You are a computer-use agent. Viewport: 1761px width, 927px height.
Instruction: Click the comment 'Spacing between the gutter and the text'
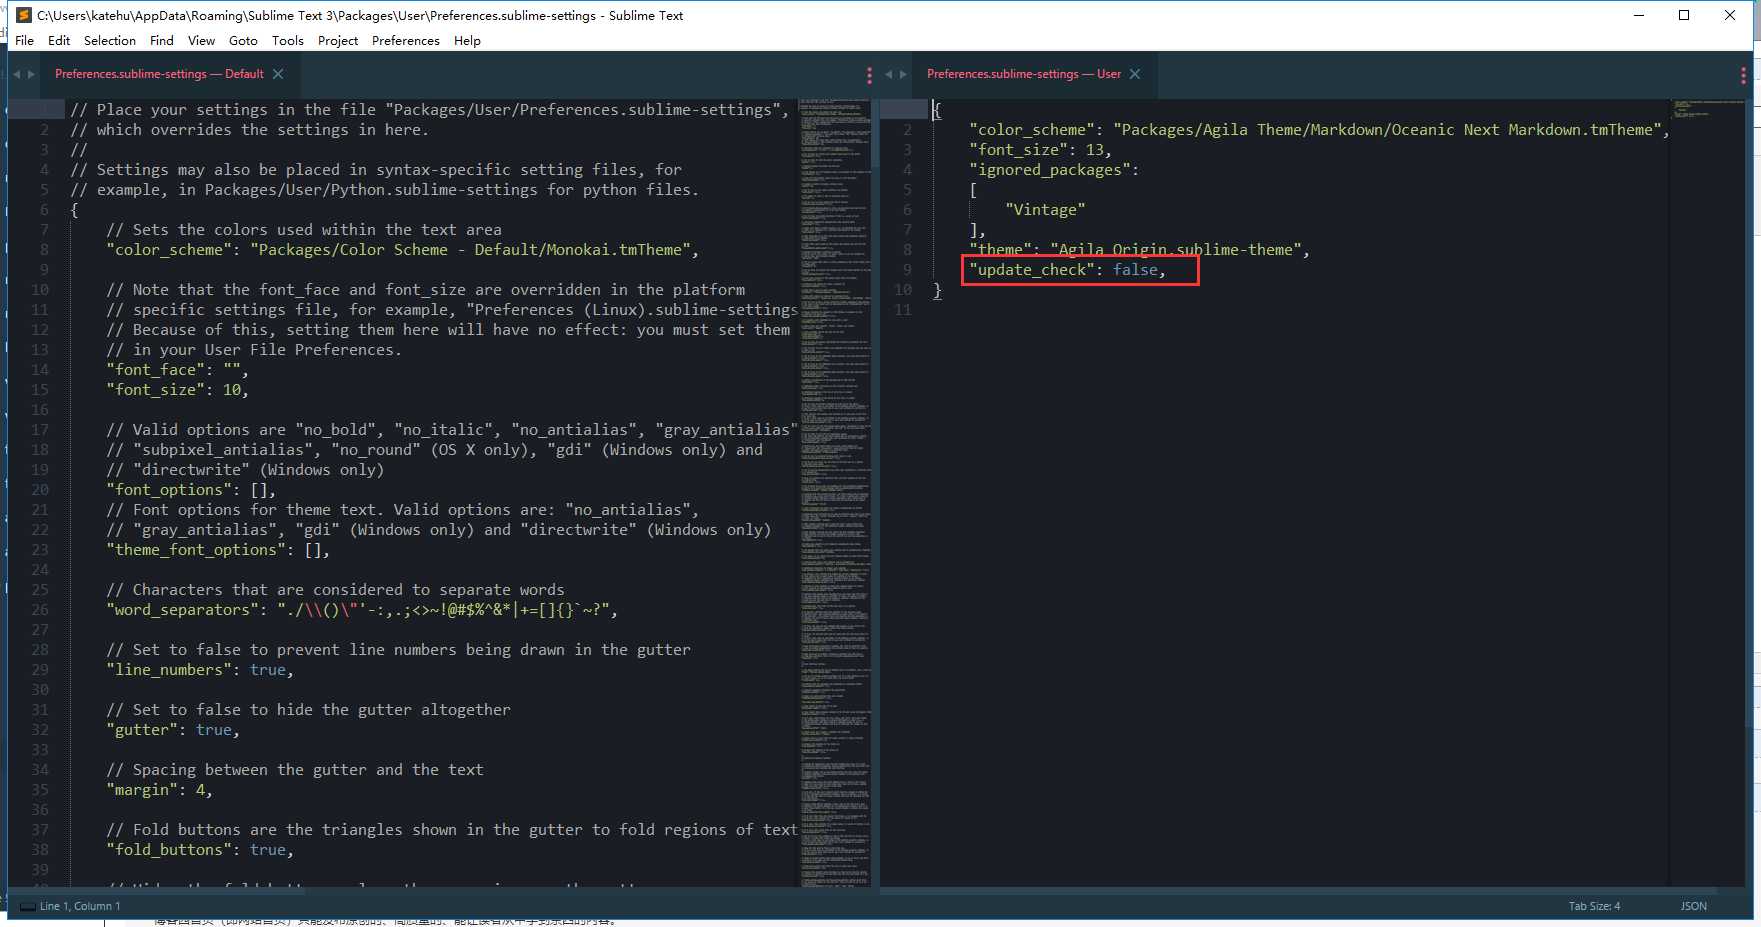click(x=295, y=770)
